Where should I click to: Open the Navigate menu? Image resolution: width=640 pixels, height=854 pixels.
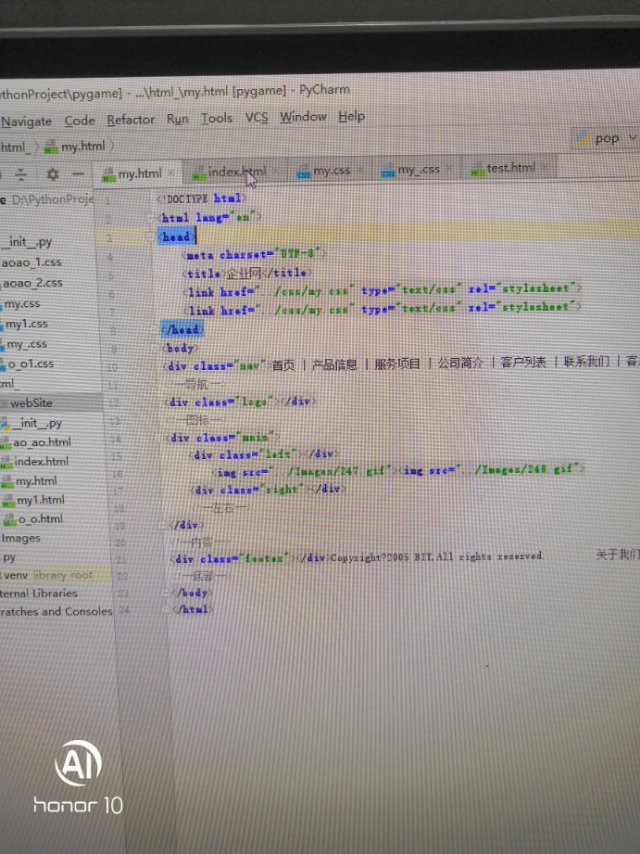26,121
